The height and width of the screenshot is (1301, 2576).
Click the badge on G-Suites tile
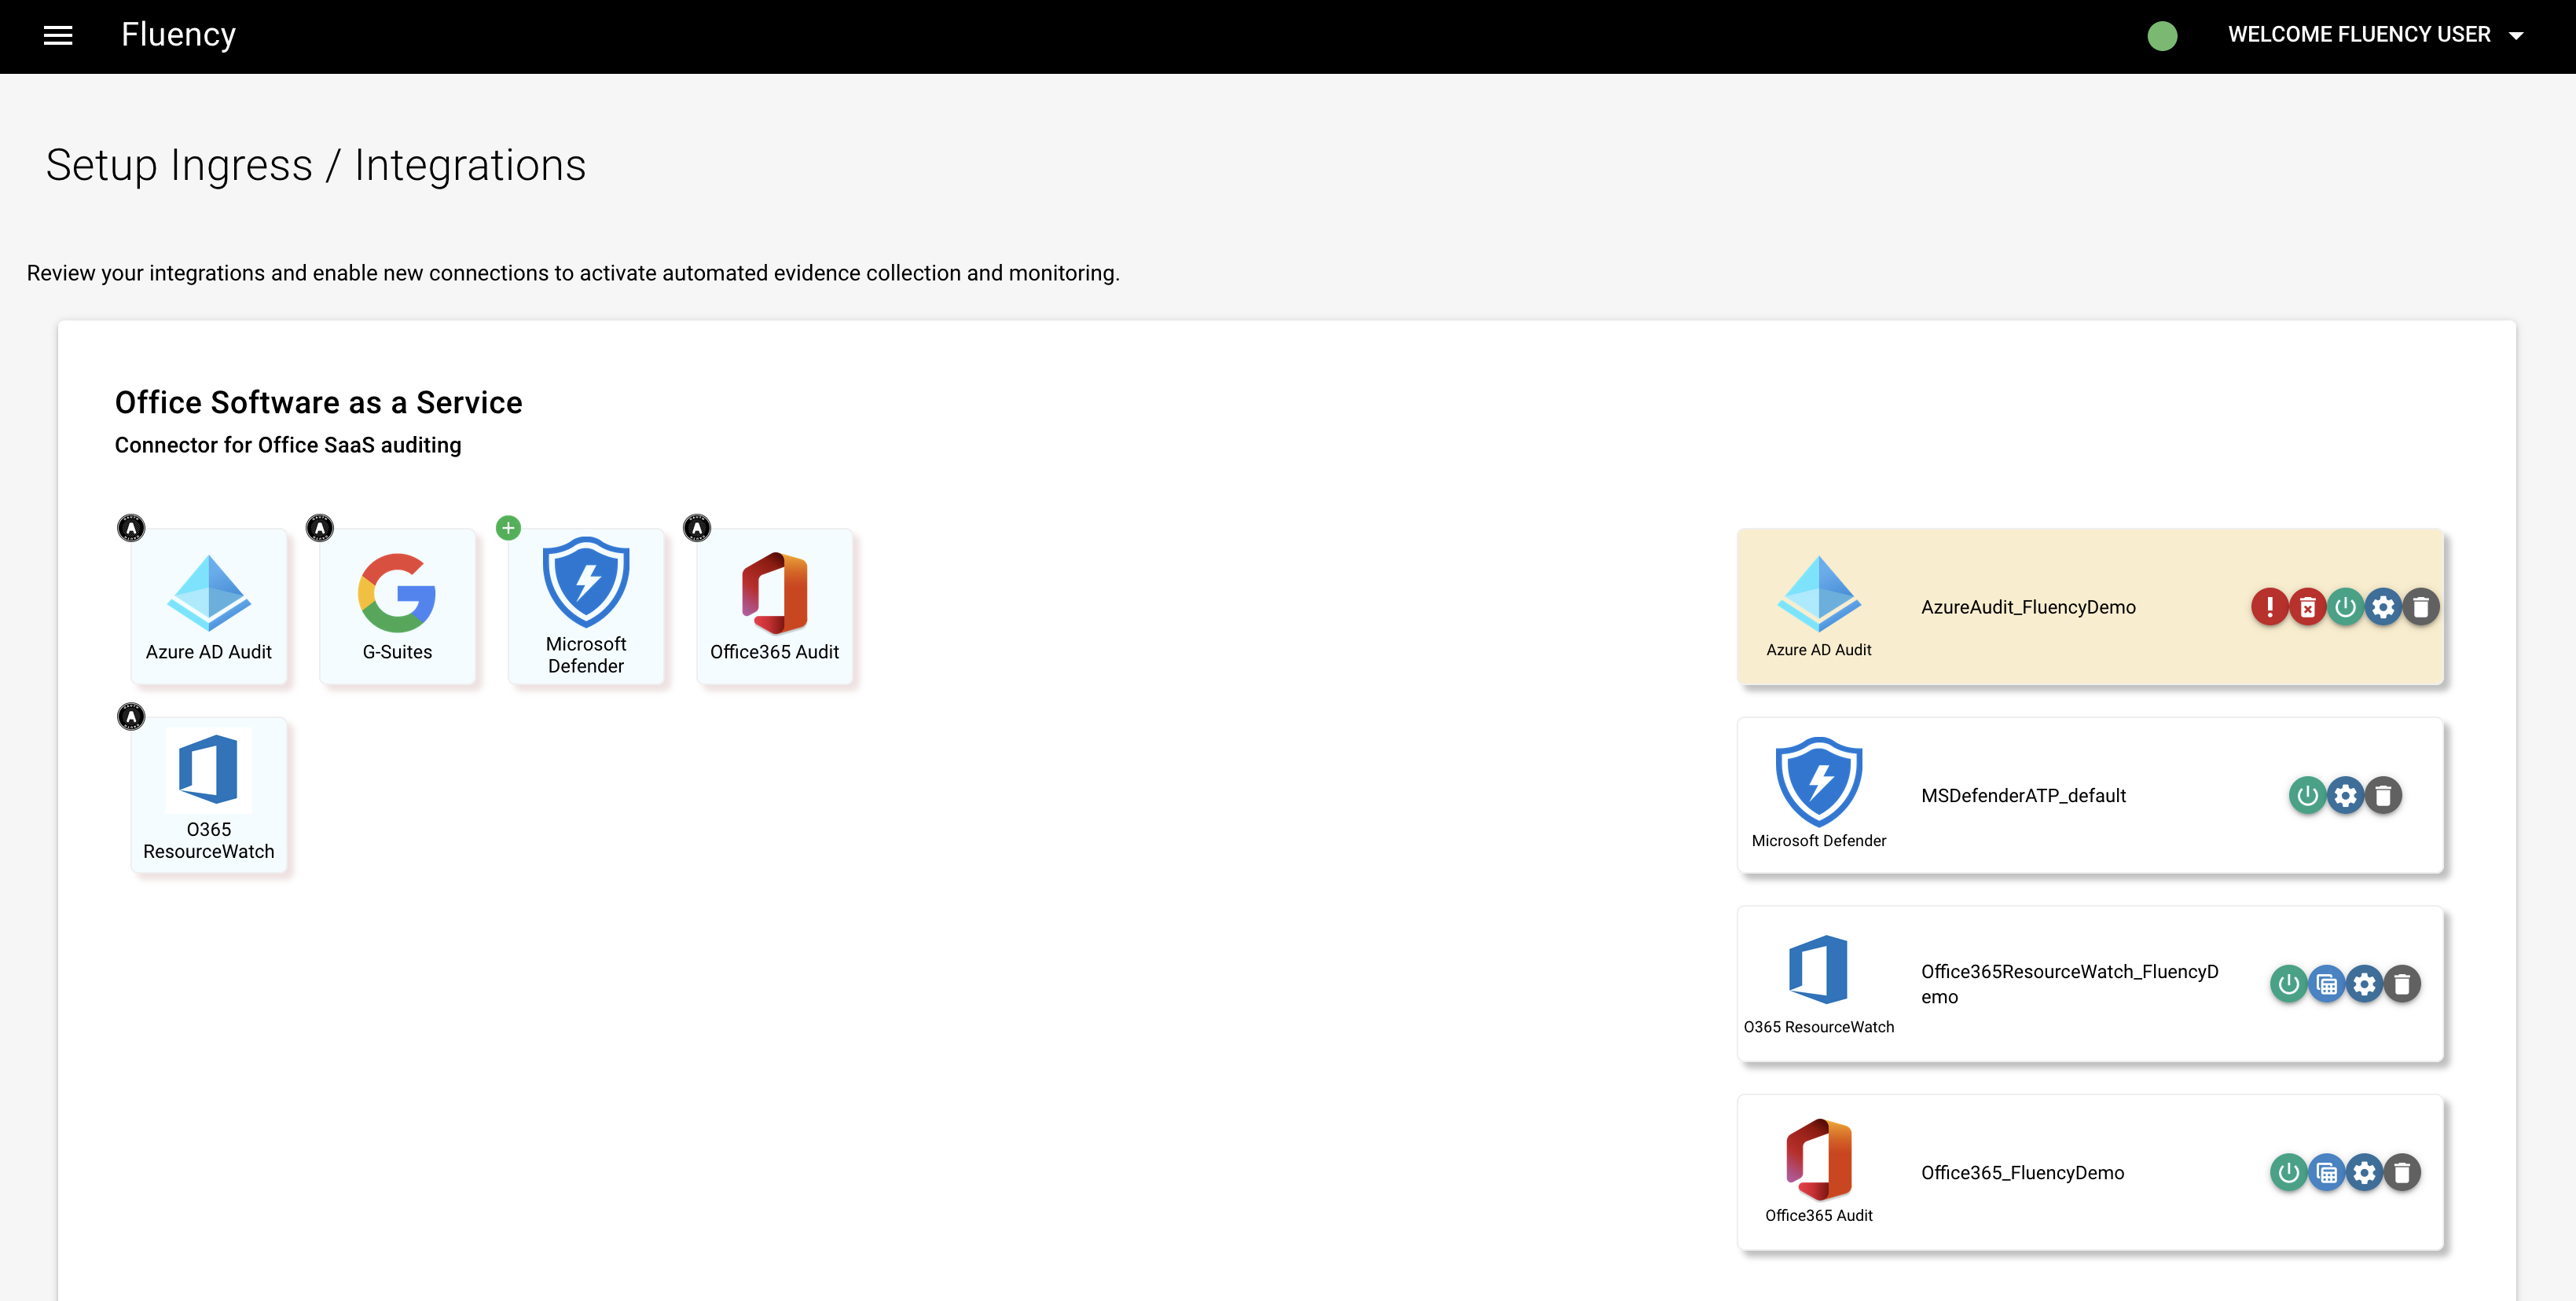[x=319, y=527]
